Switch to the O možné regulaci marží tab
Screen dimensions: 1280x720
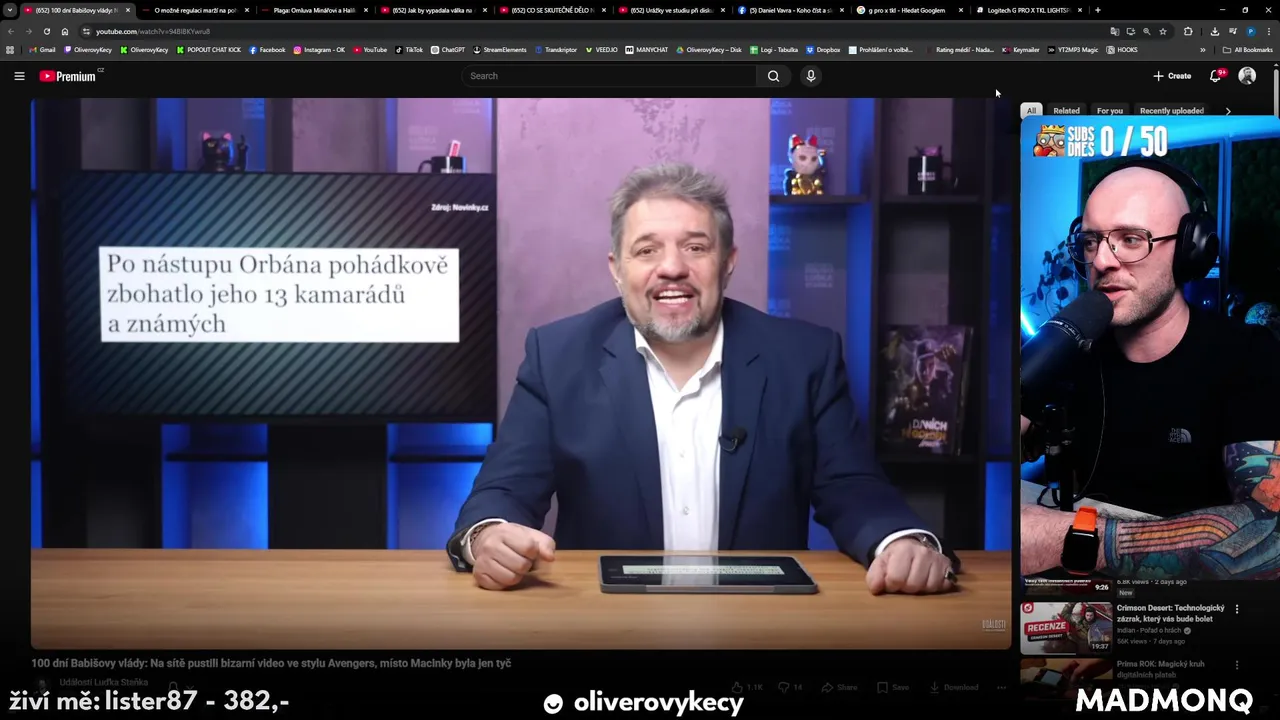195,10
